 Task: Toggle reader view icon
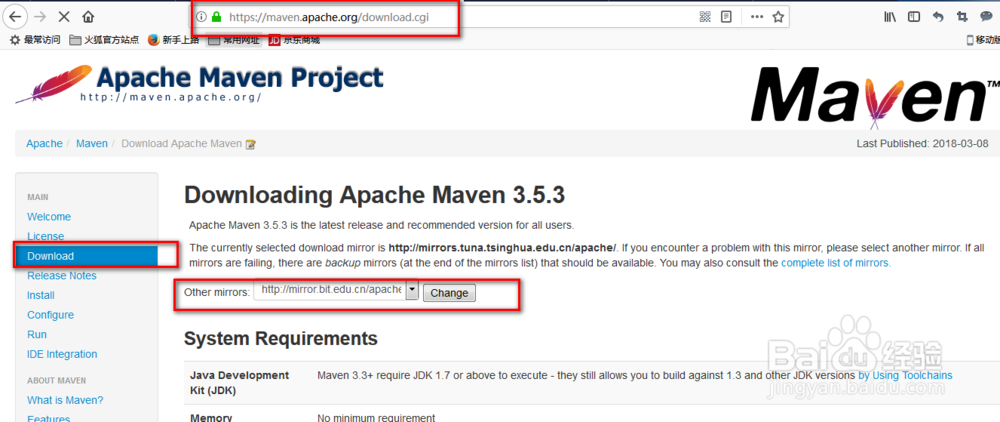coord(726,17)
